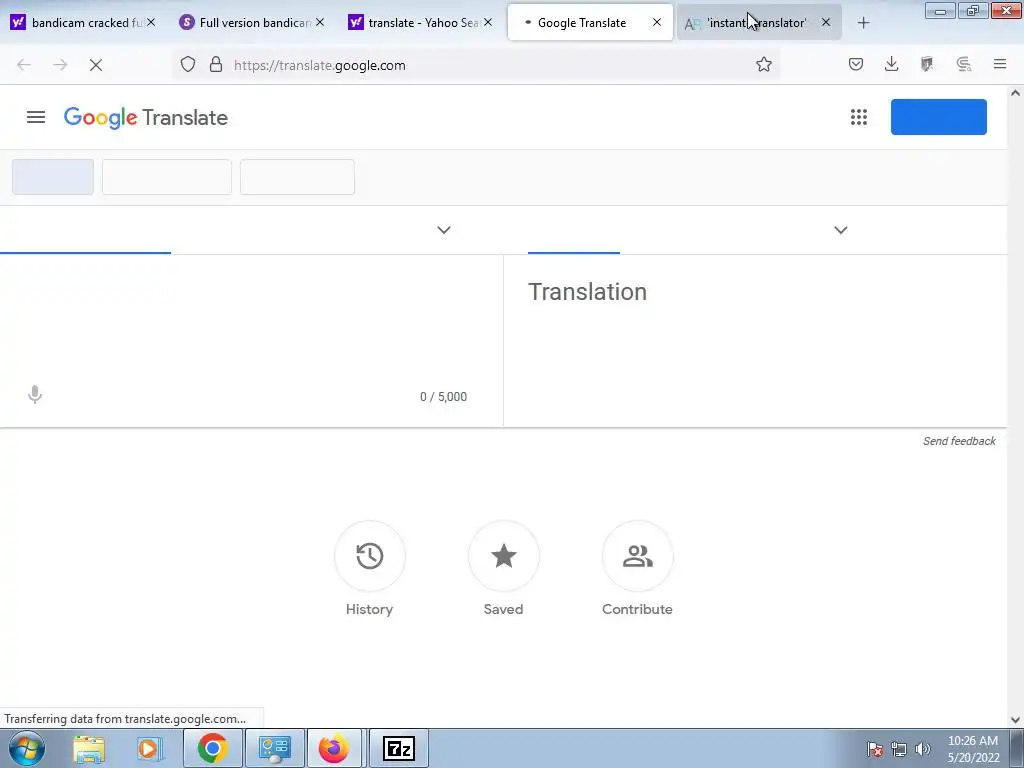This screenshot has height=768, width=1024.
Task: Click the Google Translate logo
Action: [146, 118]
